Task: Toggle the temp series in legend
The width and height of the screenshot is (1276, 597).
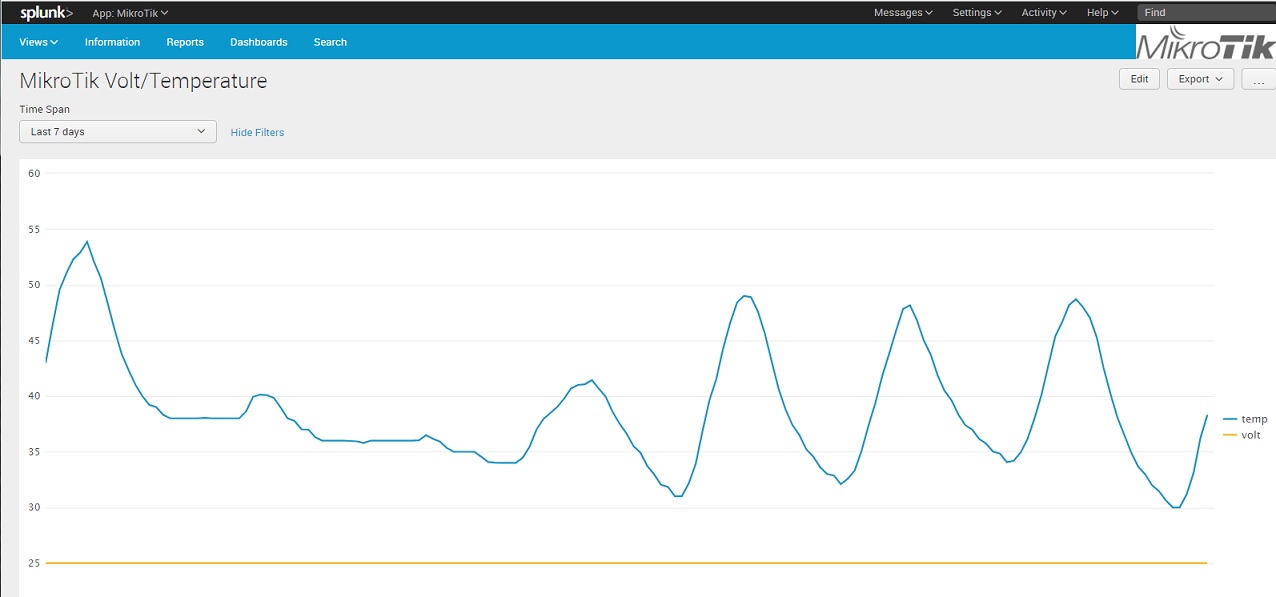Action: 1245,419
